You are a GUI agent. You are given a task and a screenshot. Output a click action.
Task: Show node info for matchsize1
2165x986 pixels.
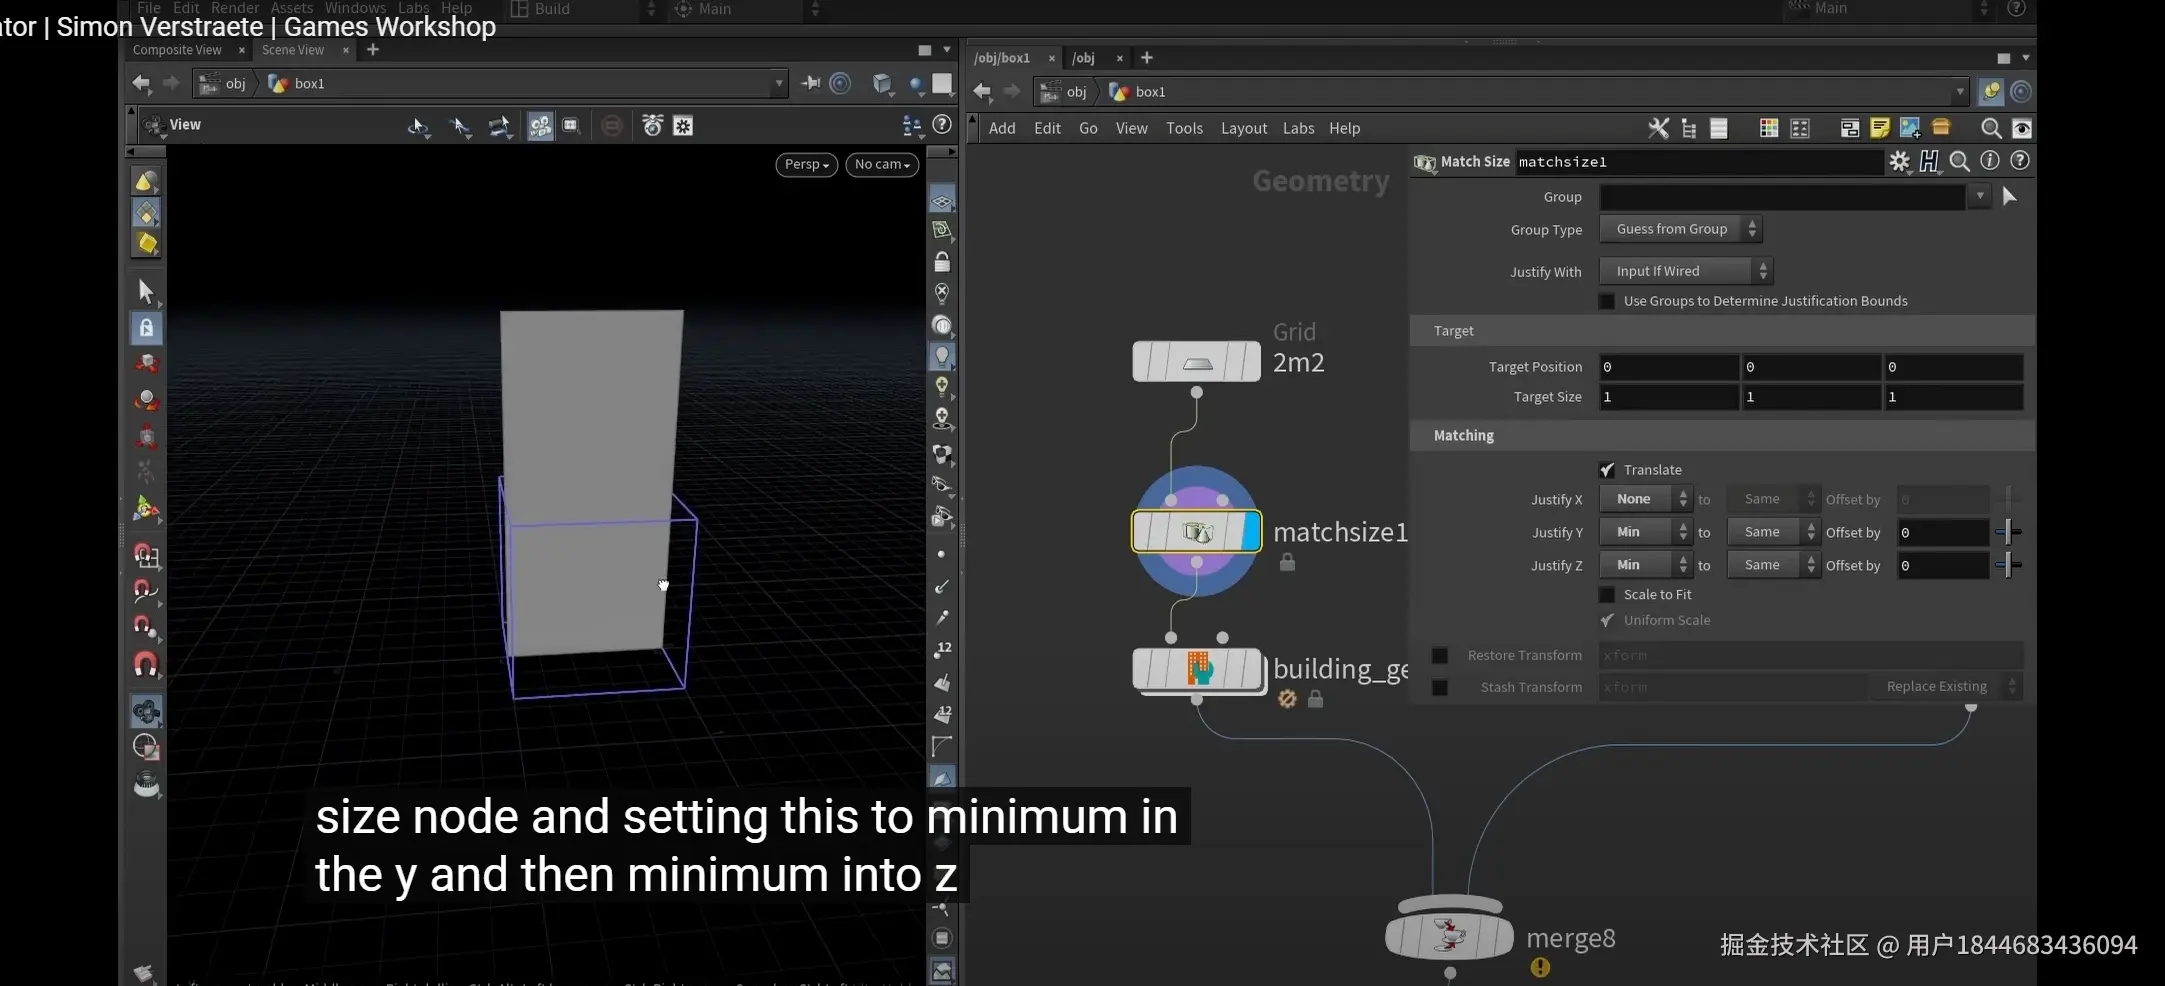[x=1990, y=161]
